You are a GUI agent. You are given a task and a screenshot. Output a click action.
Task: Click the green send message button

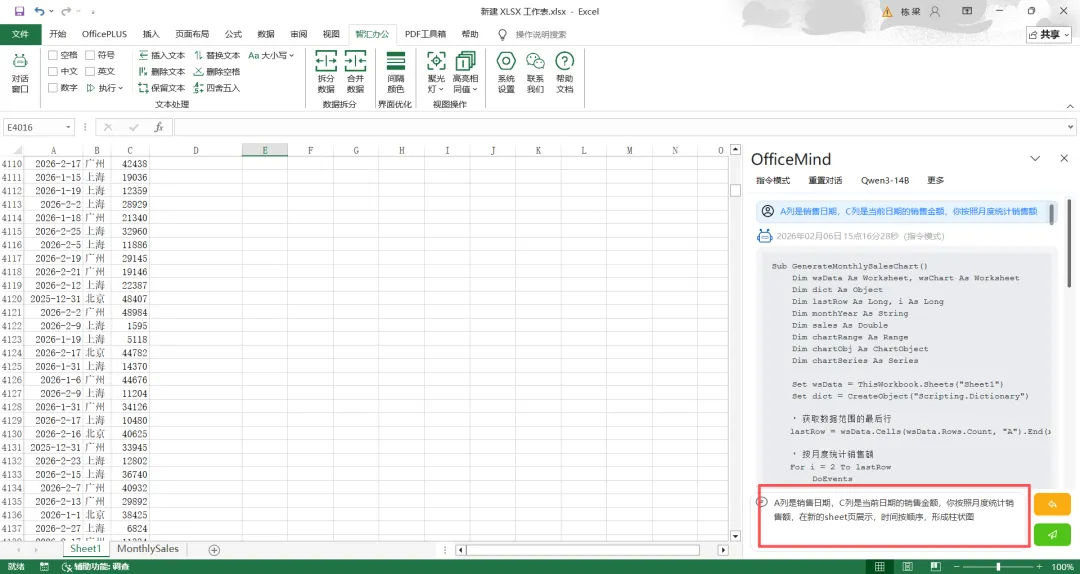[x=1052, y=535]
